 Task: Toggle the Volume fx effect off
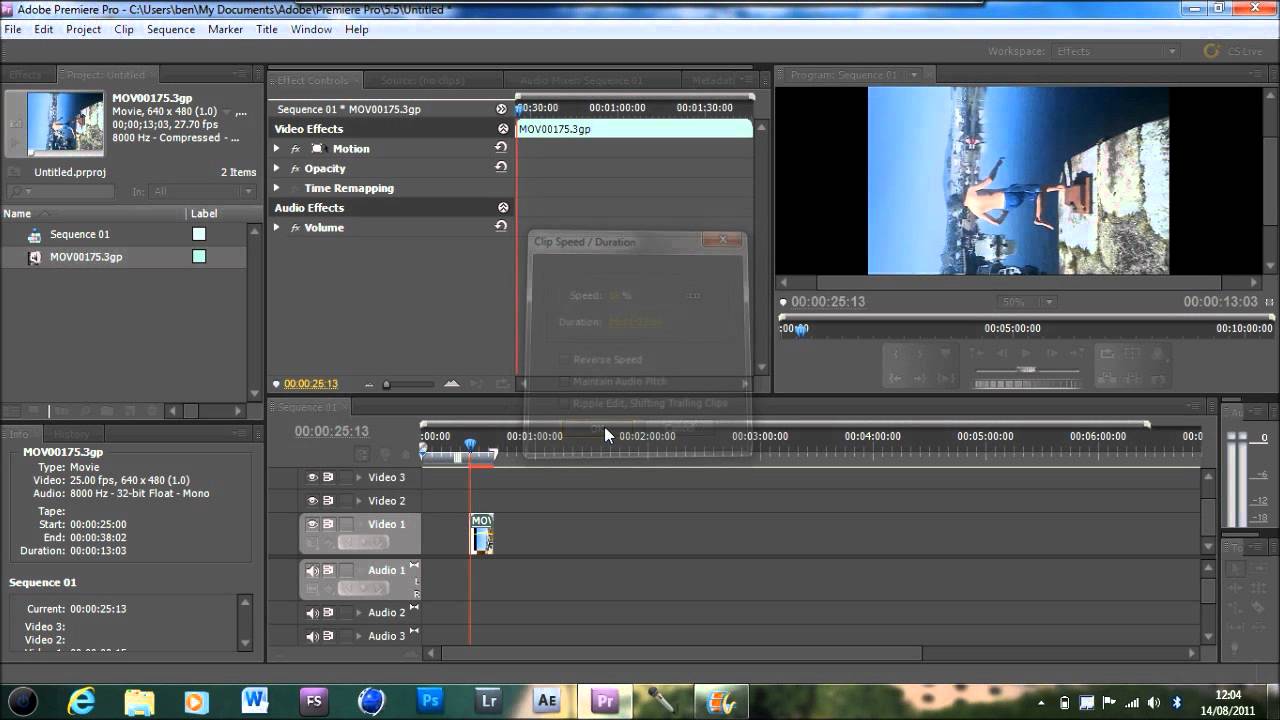pos(296,227)
